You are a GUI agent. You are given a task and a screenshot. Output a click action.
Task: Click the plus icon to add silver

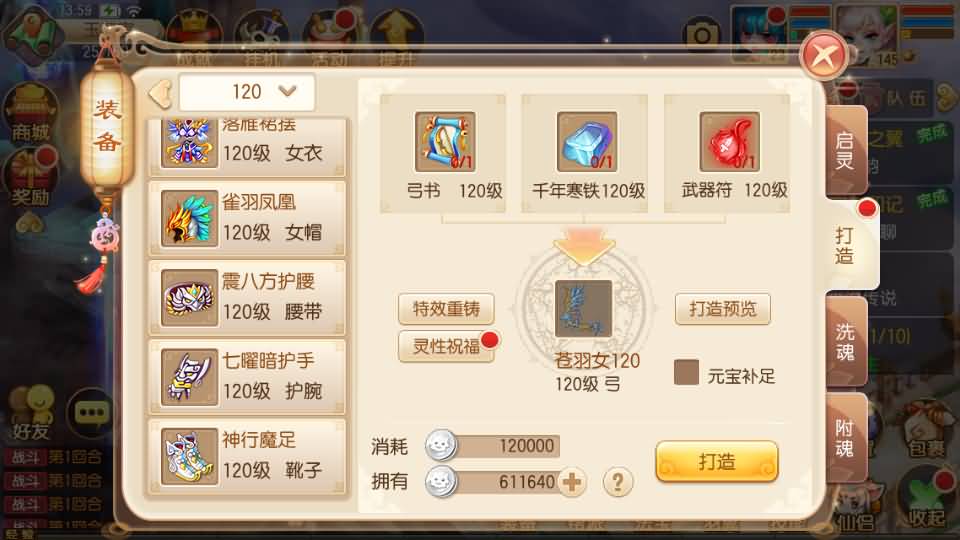click(x=572, y=482)
